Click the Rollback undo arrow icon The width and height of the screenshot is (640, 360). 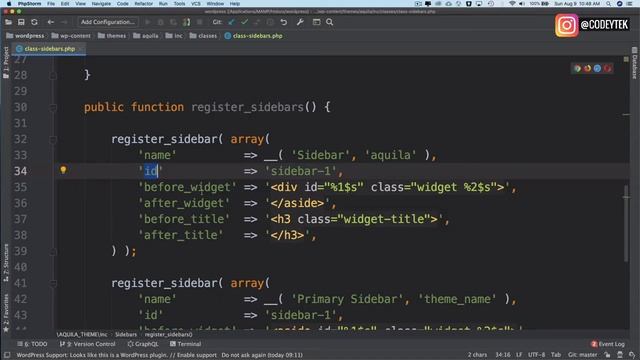[284, 22]
